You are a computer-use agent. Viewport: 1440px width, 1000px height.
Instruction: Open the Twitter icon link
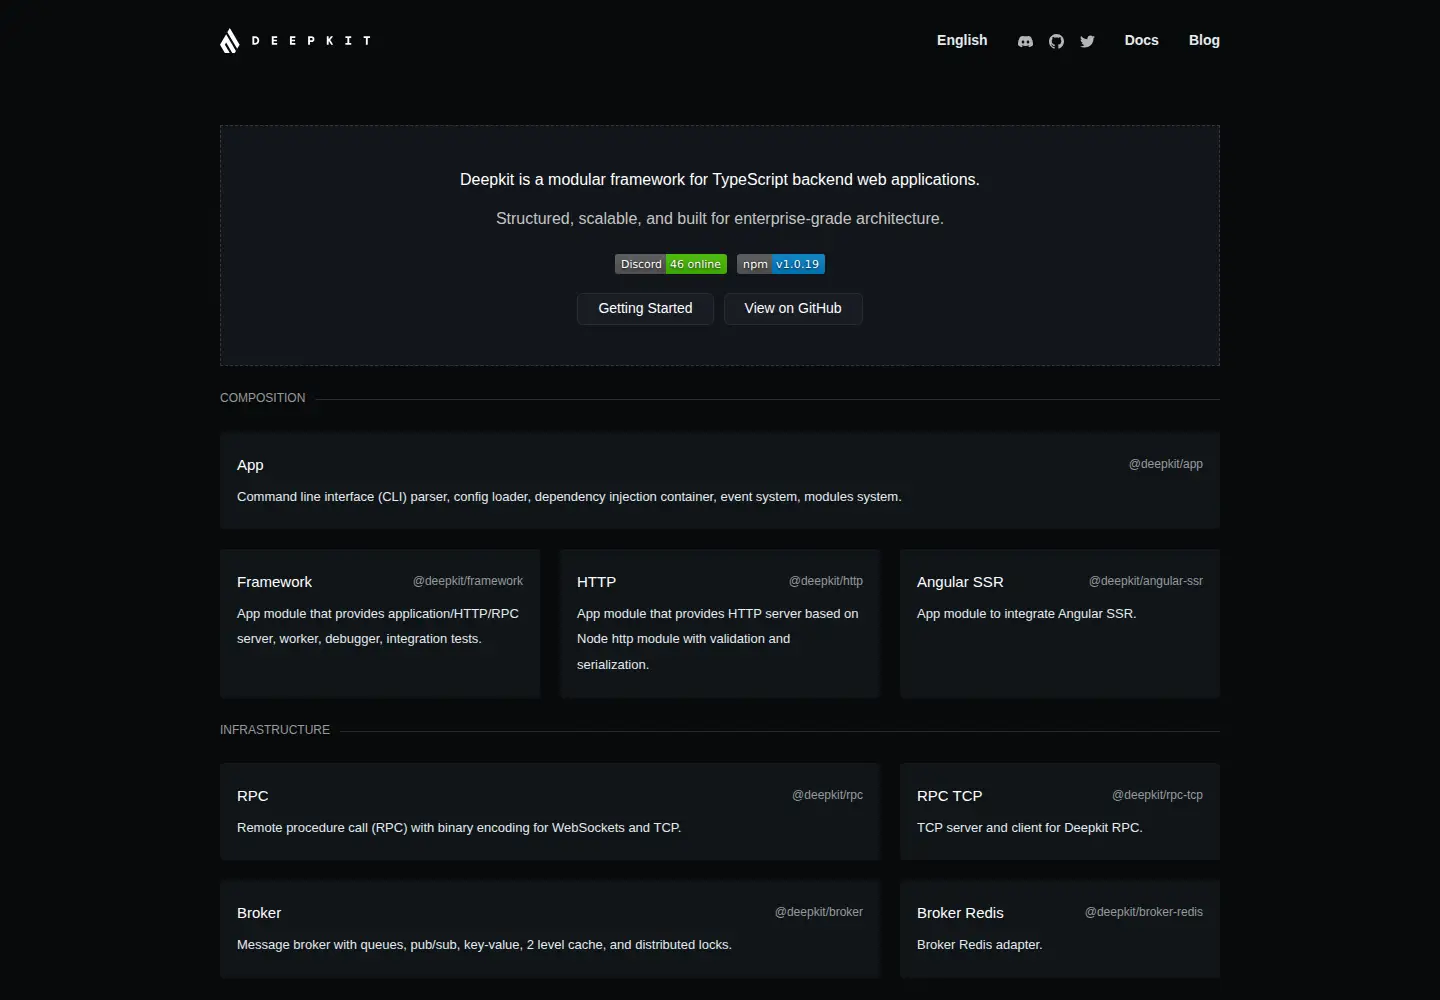pos(1087,41)
